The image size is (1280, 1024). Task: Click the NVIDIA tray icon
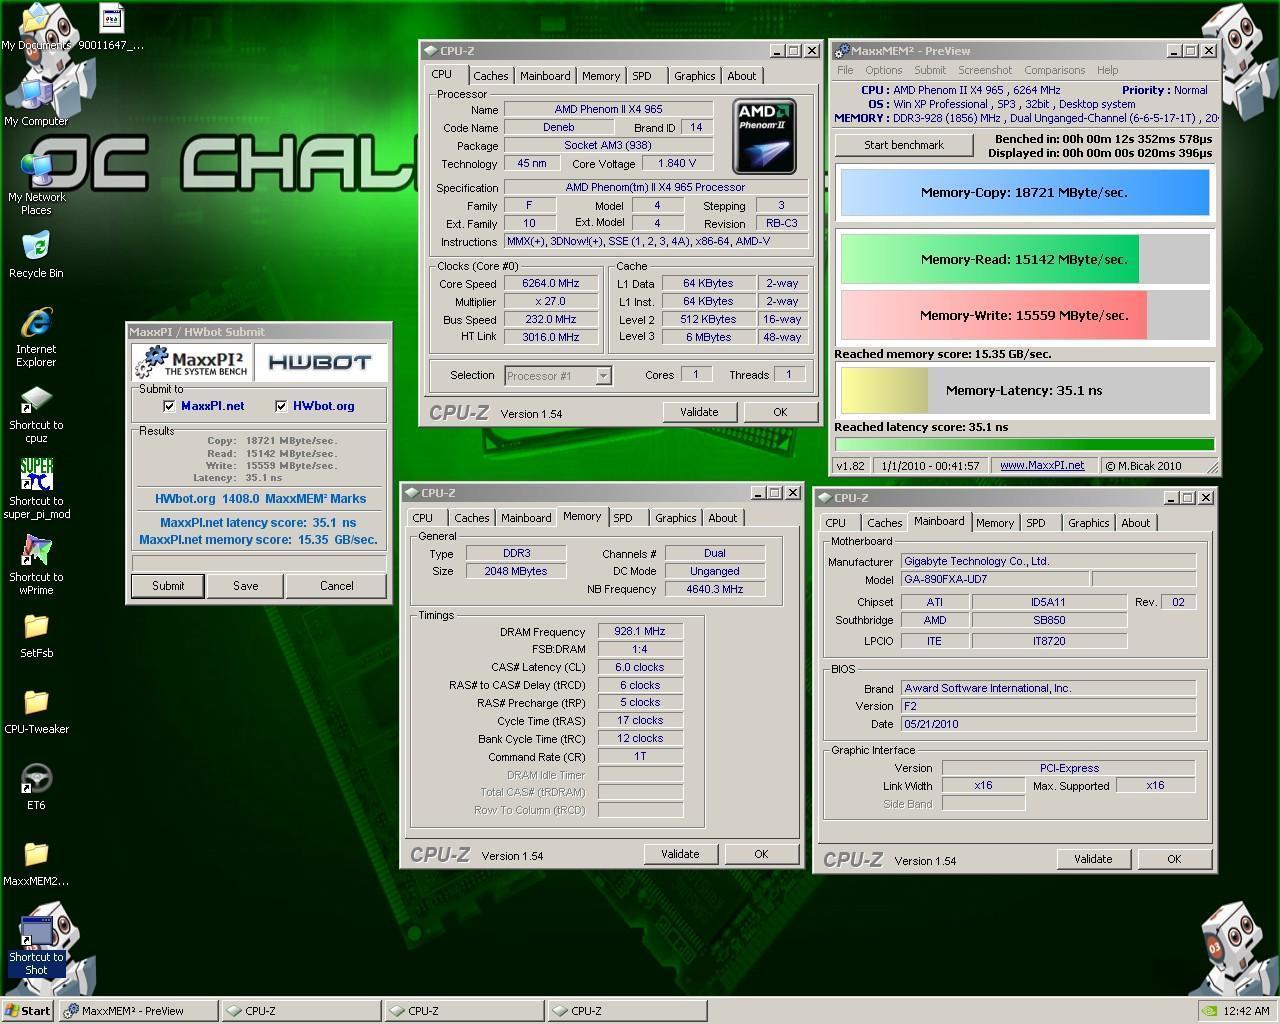[1208, 1011]
